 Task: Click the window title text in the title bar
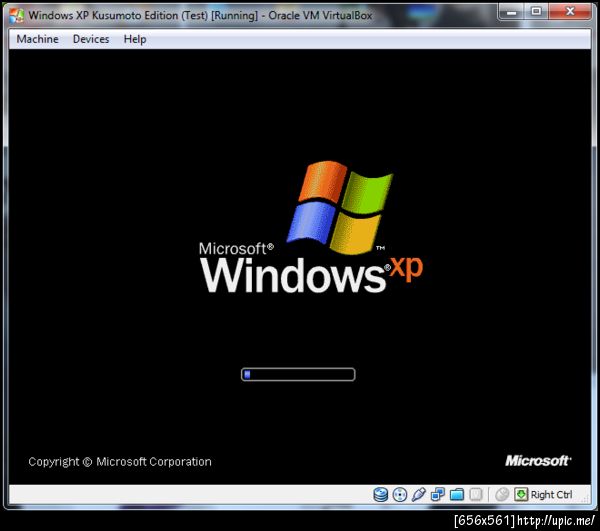pos(200,15)
